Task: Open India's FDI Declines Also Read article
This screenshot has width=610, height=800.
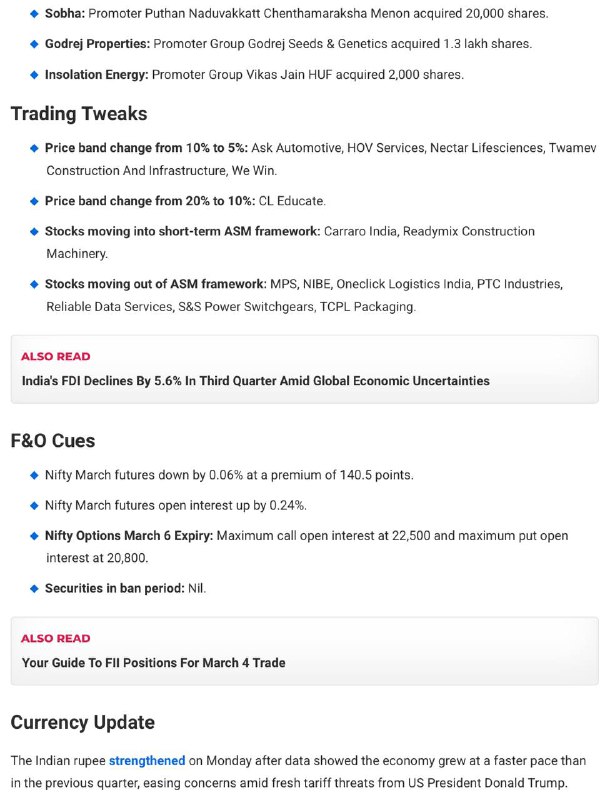Action: click(x=256, y=381)
